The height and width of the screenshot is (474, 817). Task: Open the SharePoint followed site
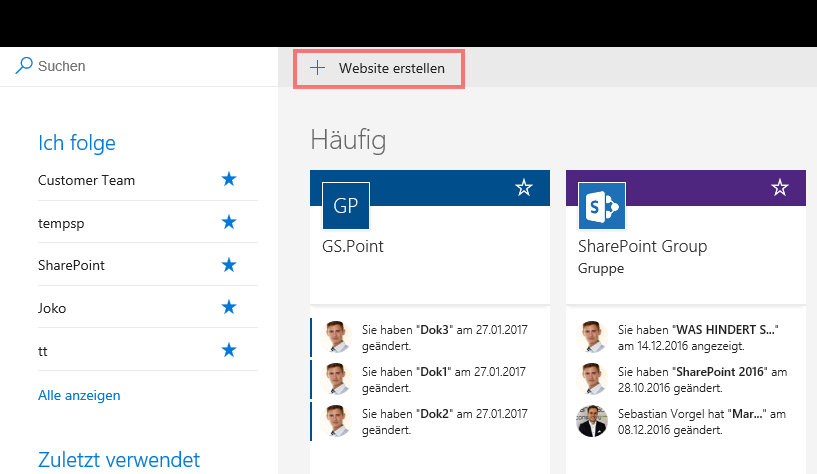pyautogui.click(x=71, y=265)
